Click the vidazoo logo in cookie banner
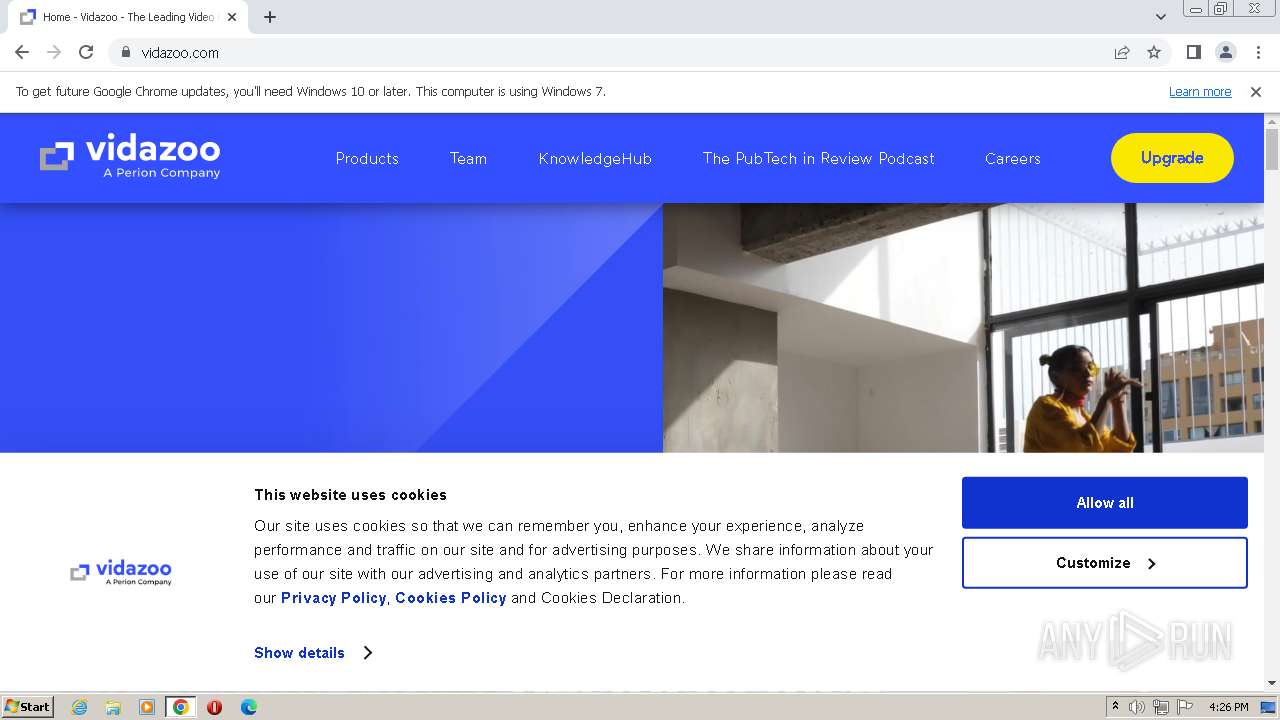The width and height of the screenshot is (1280, 720). click(121, 572)
